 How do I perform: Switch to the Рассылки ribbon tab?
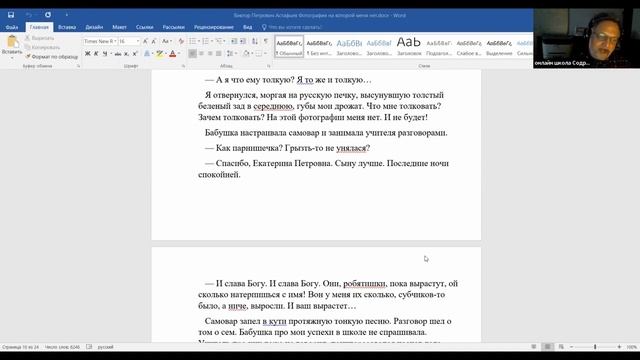(173, 27)
